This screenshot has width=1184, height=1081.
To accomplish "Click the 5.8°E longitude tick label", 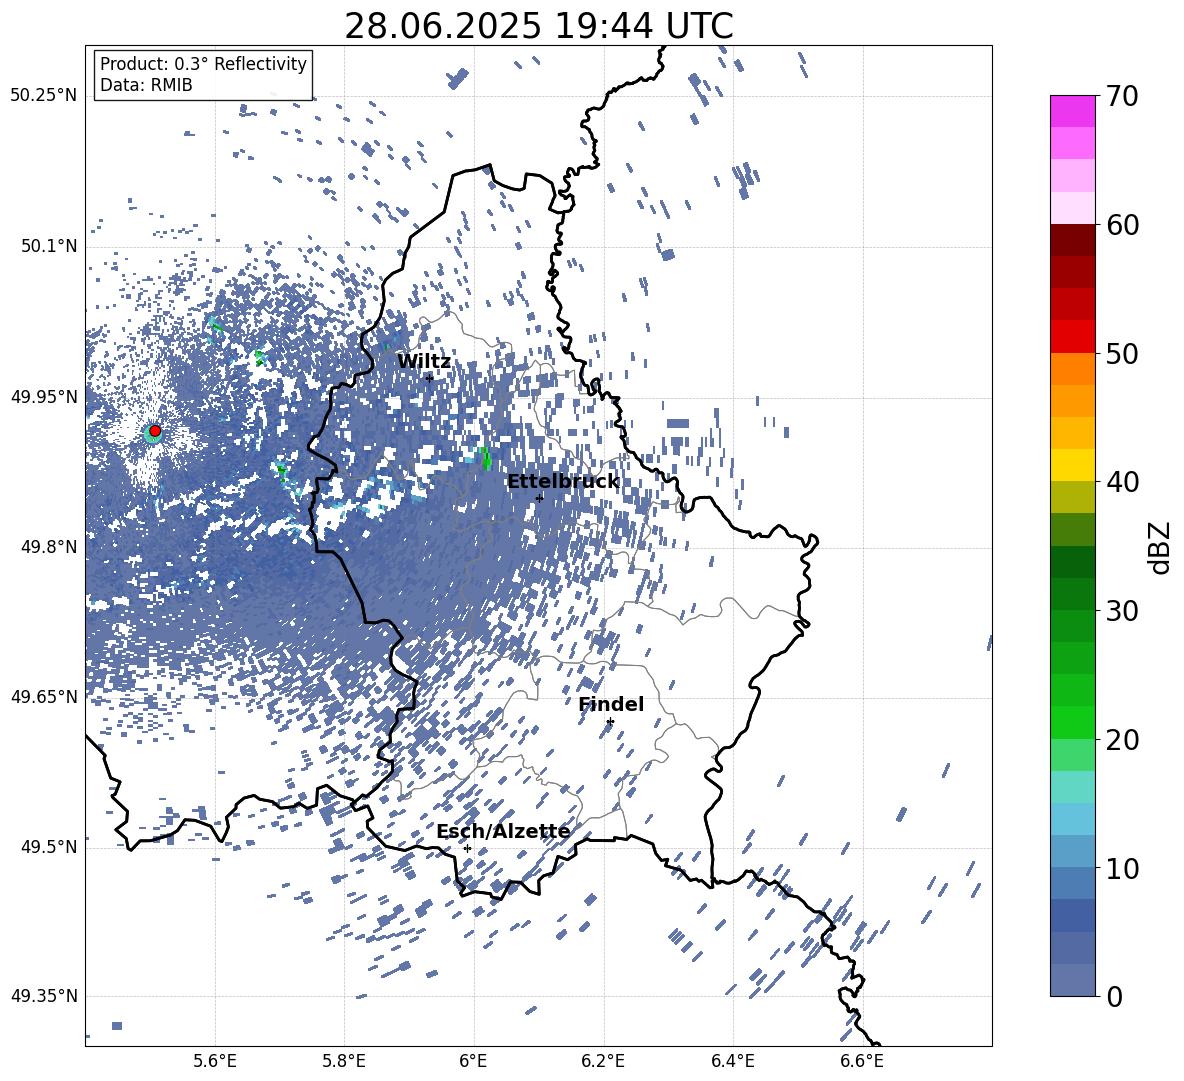I will [x=344, y=1061].
